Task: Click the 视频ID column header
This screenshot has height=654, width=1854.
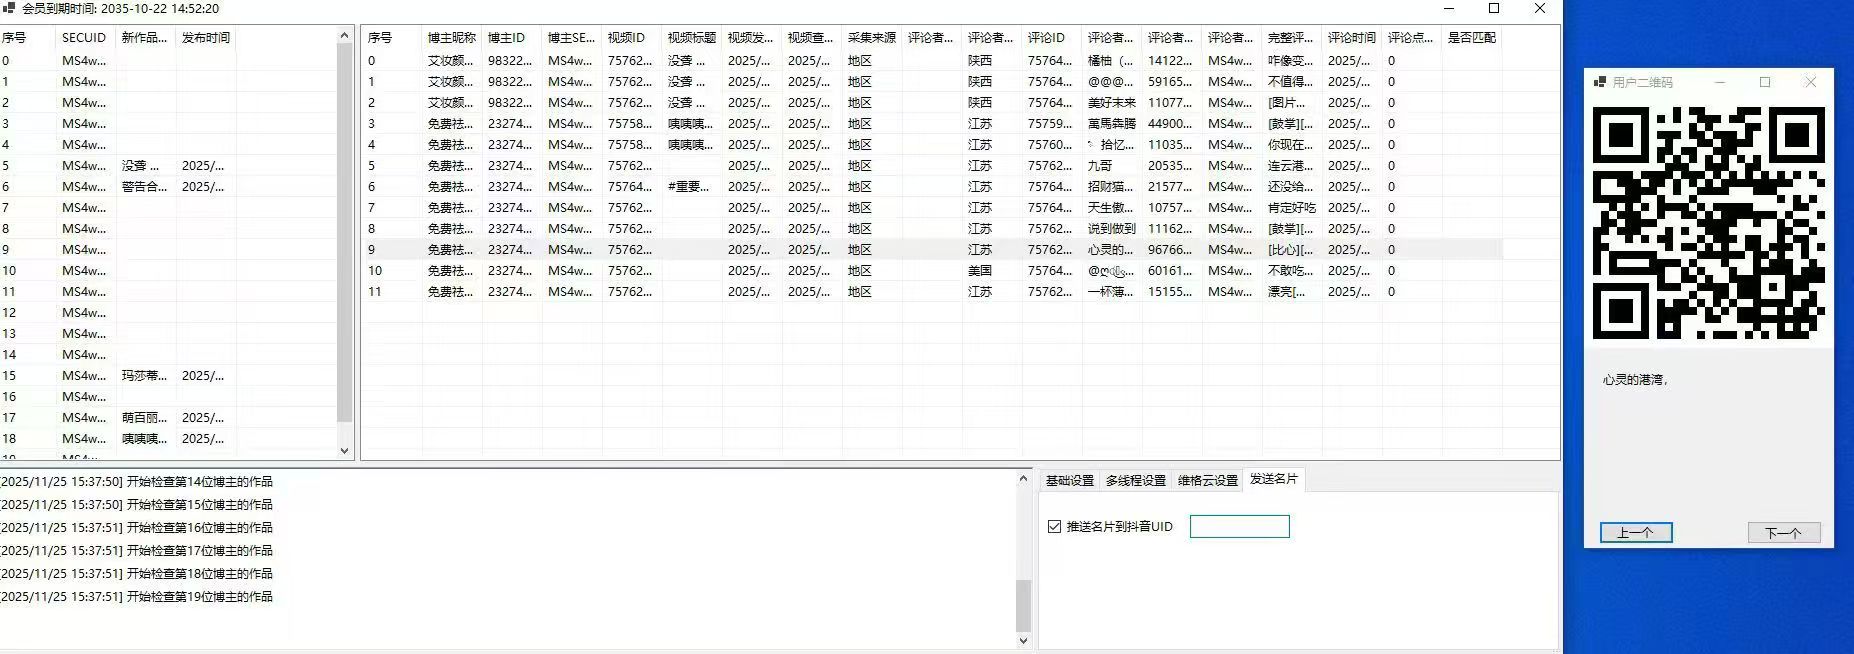Action: (632, 38)
